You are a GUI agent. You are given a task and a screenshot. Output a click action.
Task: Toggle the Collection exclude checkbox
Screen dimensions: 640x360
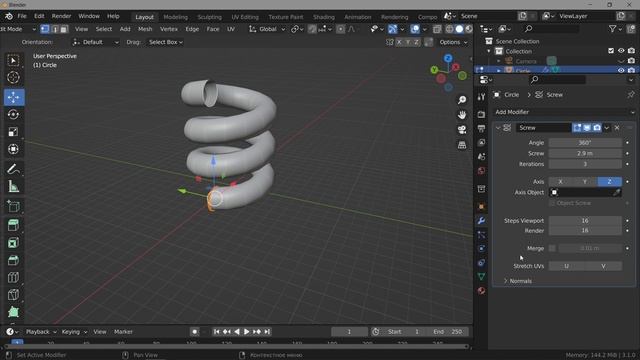611,51
